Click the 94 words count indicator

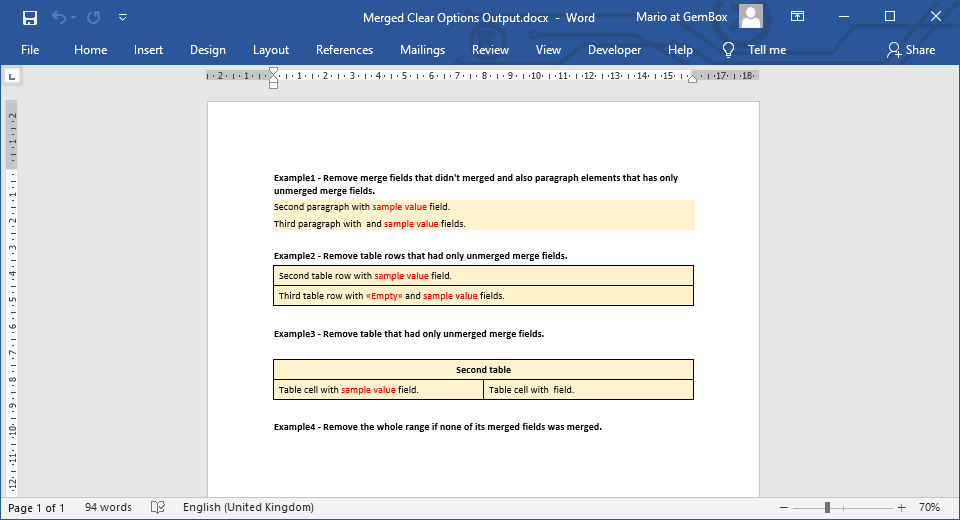point(108,508)
